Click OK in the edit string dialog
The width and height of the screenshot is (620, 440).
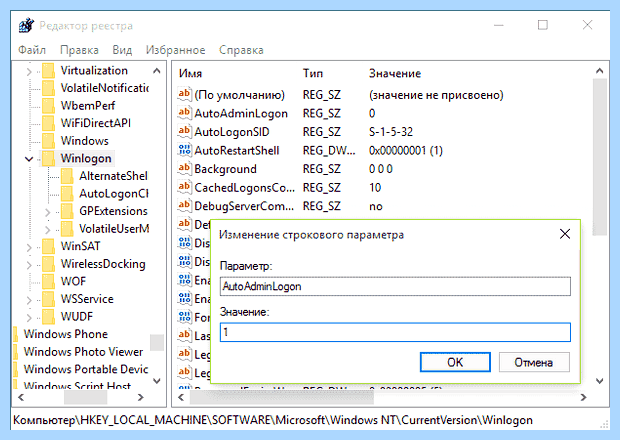click(x=455, y=362)
